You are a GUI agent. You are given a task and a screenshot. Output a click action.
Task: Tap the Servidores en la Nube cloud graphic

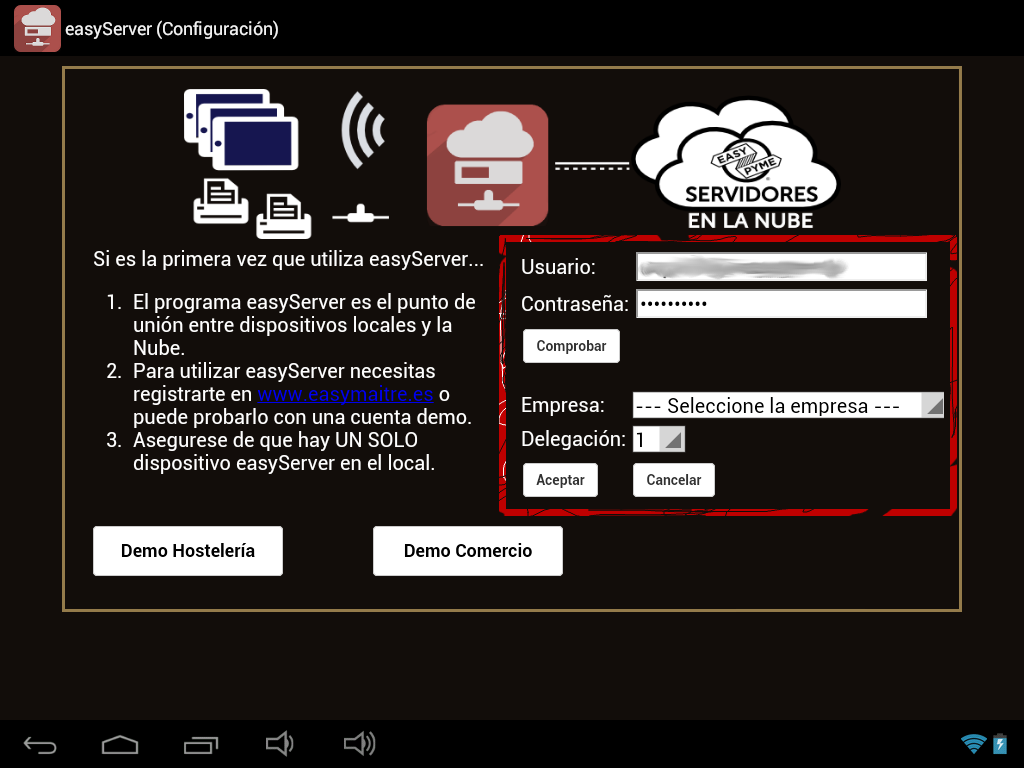pyautogui.click(x=736, y=164)
